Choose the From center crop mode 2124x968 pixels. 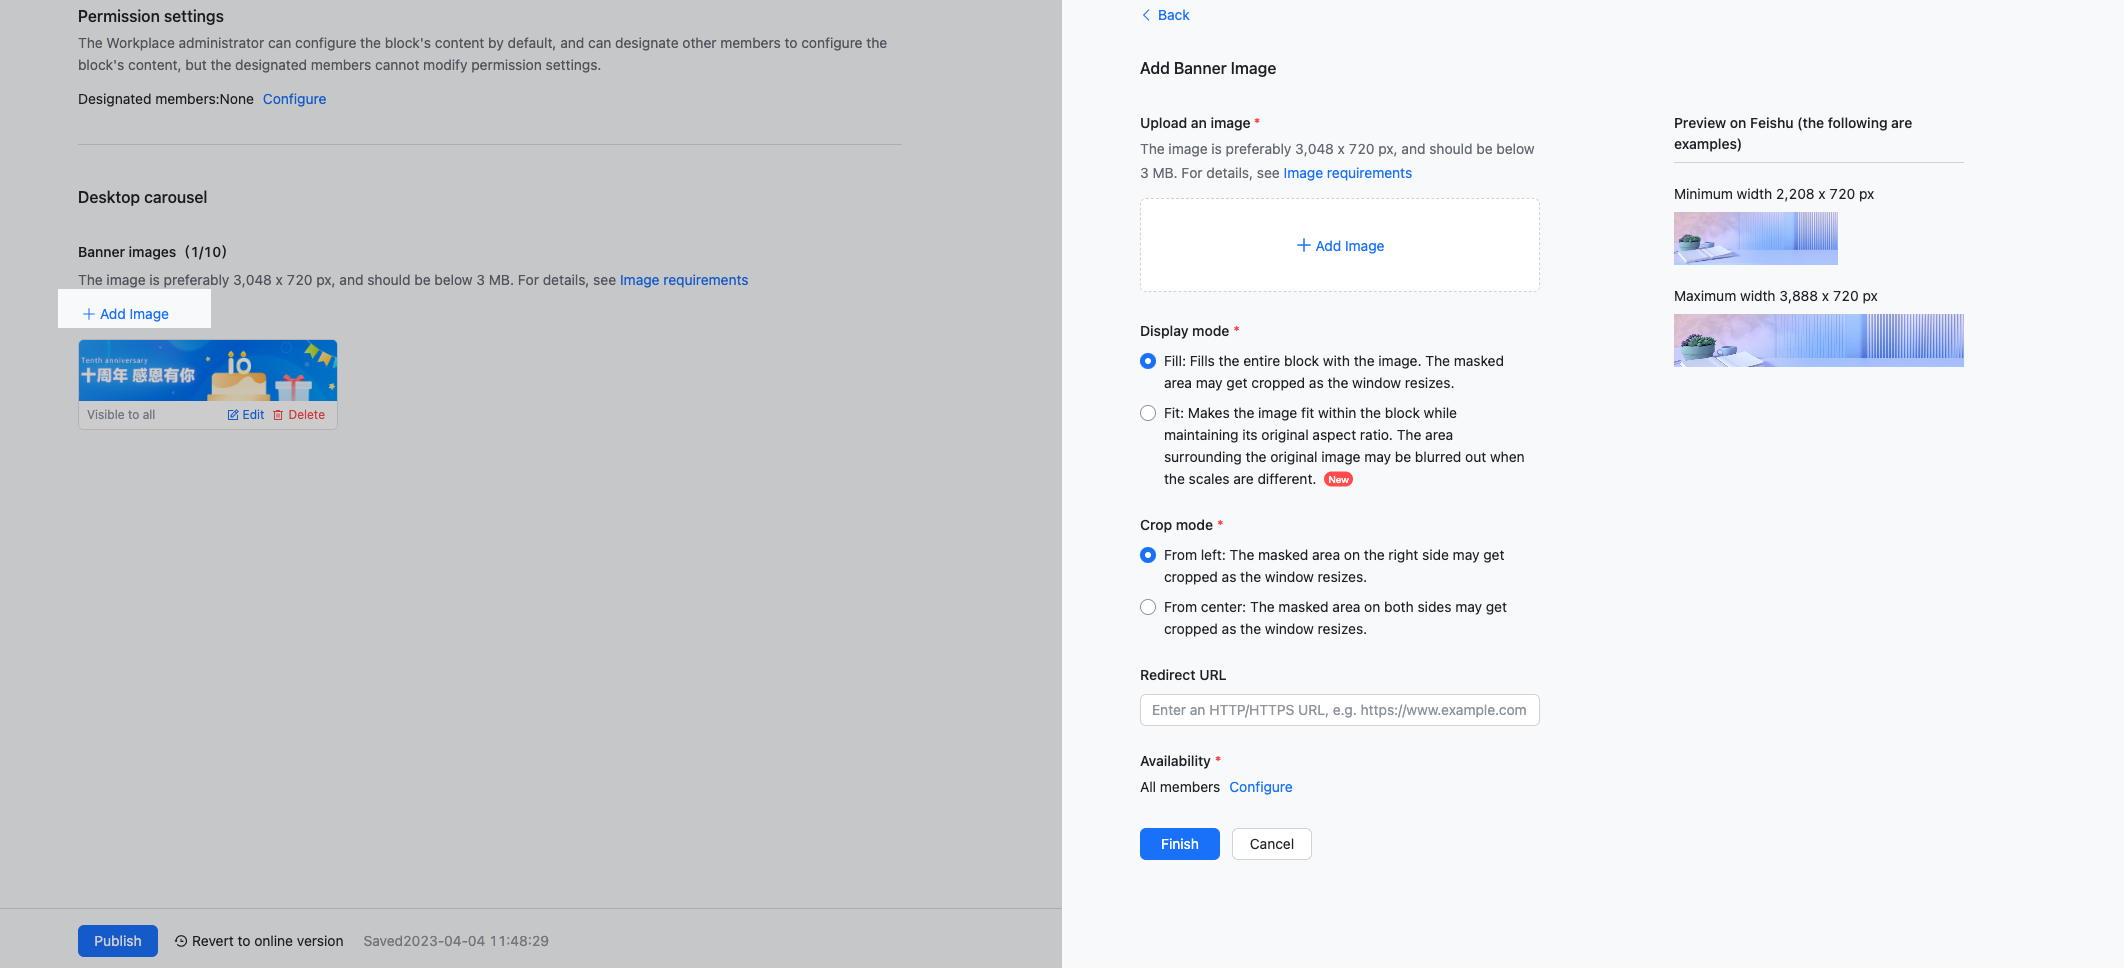tap(1148, 607)
